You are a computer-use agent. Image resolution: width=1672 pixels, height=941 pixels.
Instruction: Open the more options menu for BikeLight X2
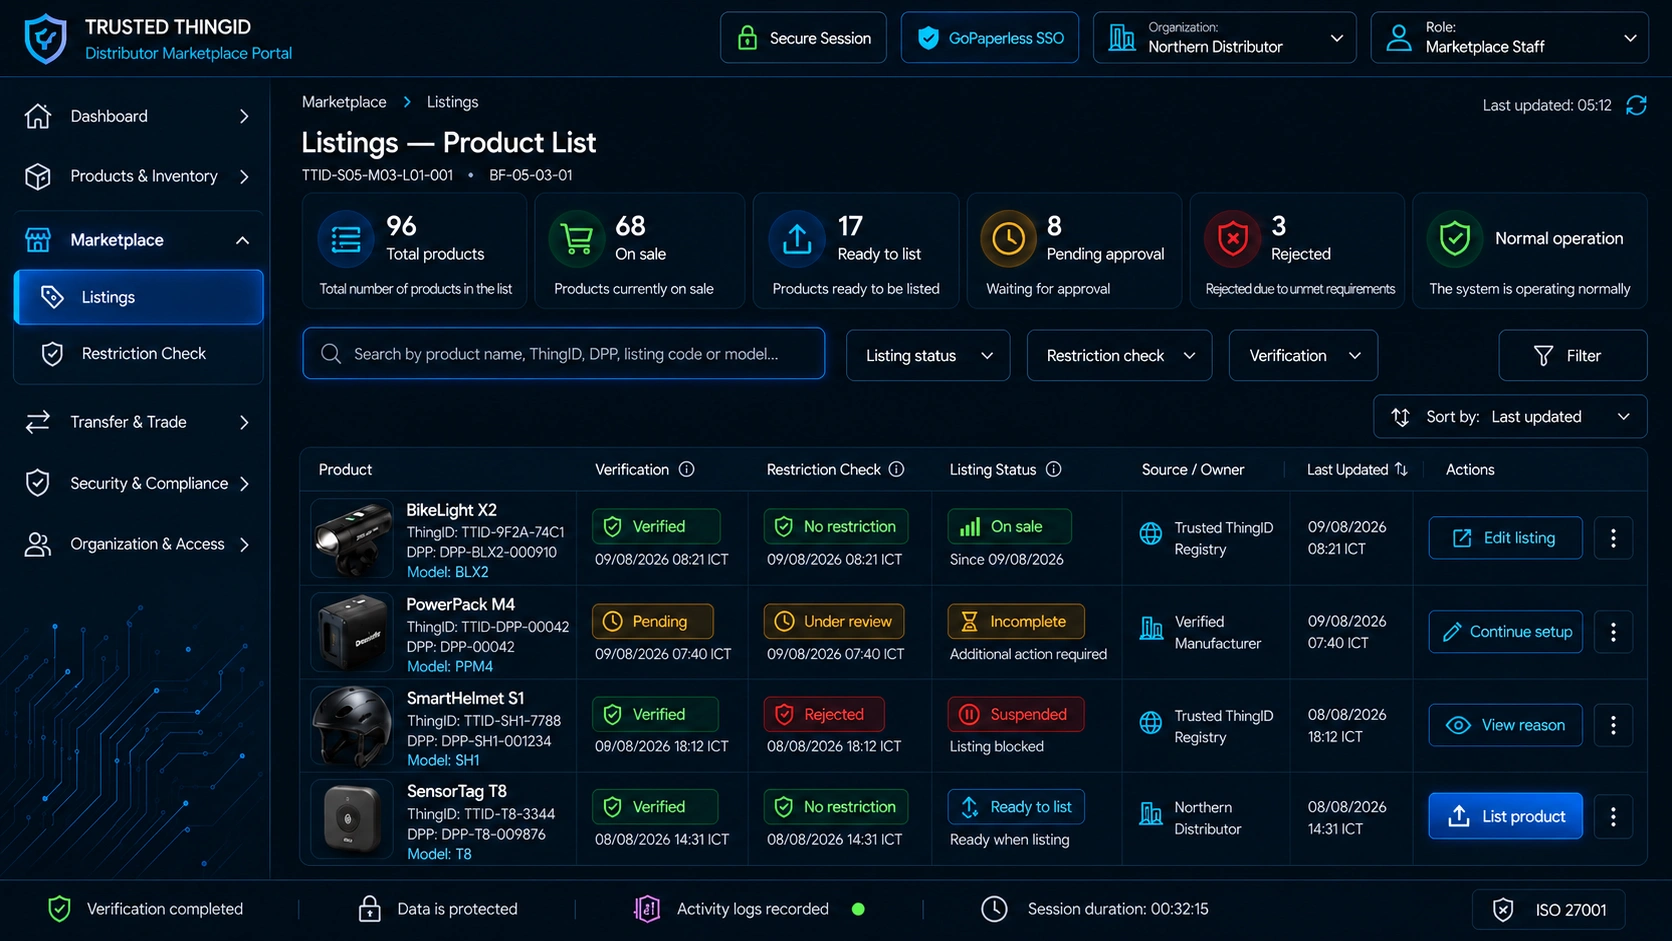[x=1613, y=538]
